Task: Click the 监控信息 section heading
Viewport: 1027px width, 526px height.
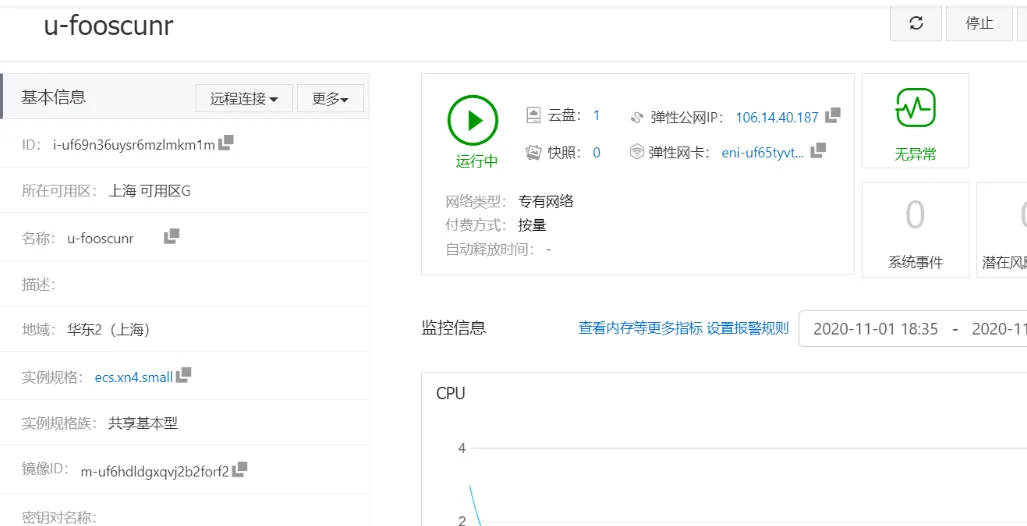Action: tap(454, 328)
